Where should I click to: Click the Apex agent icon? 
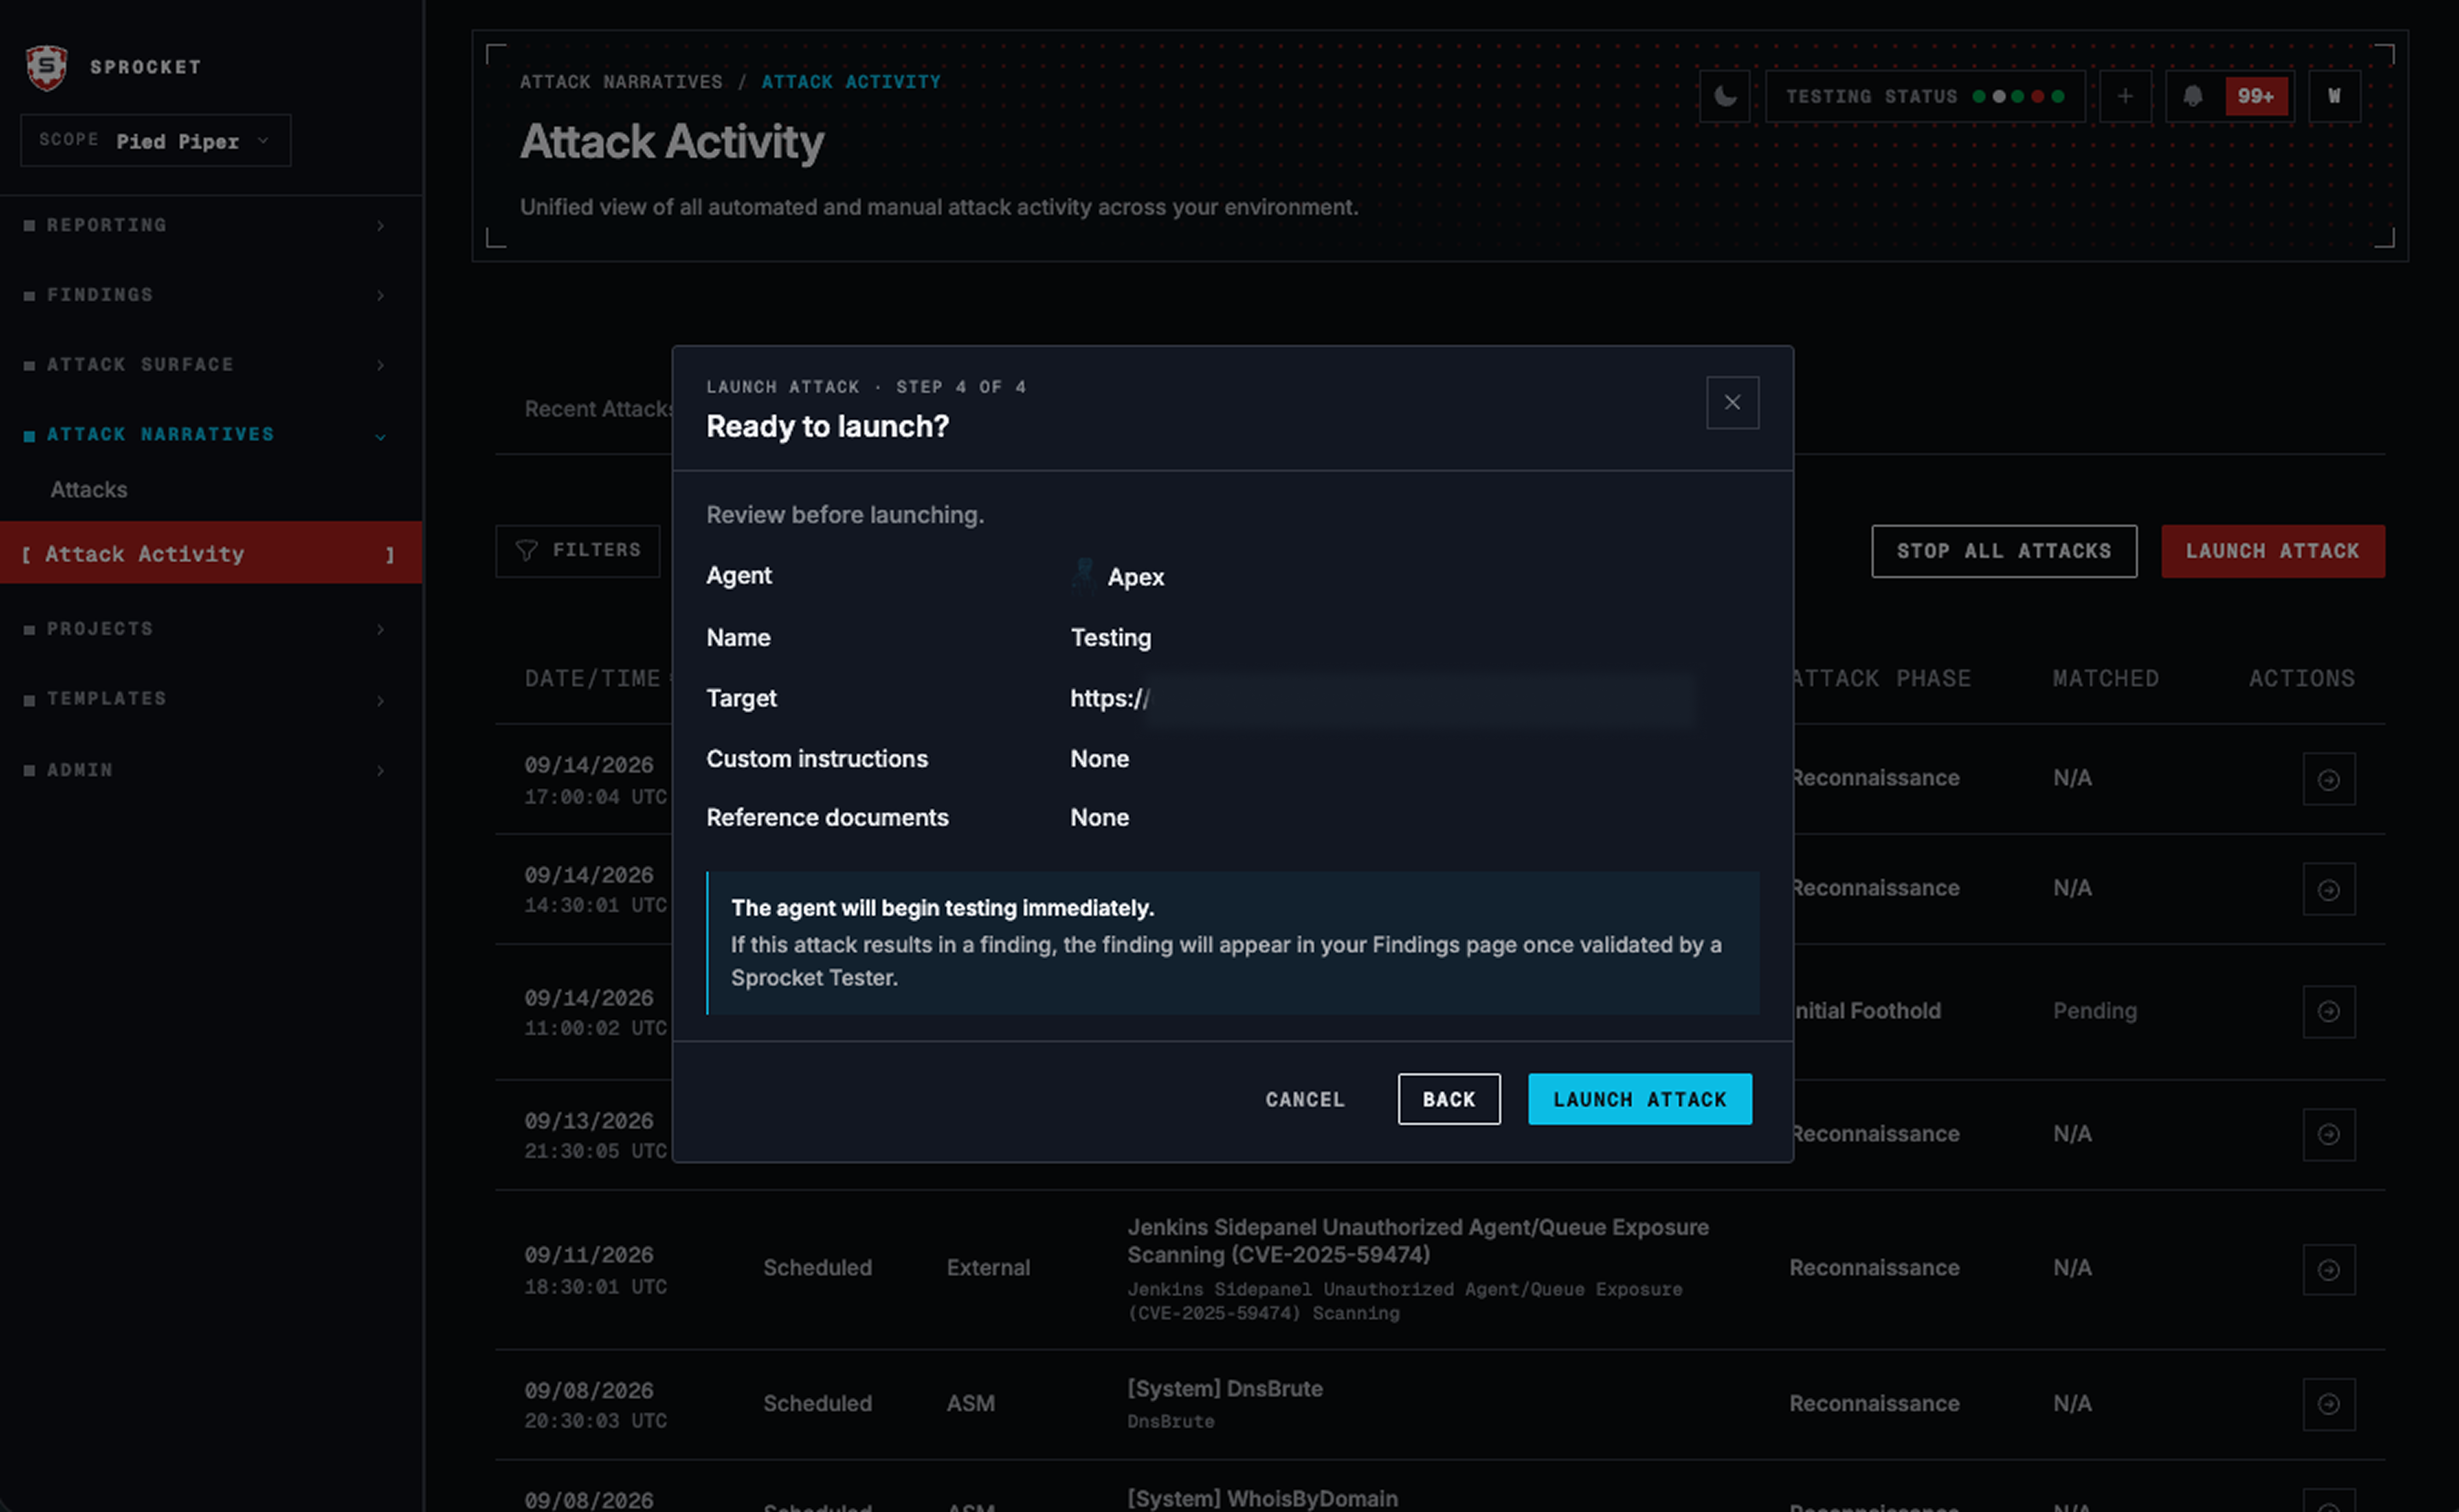[1084, 577]
